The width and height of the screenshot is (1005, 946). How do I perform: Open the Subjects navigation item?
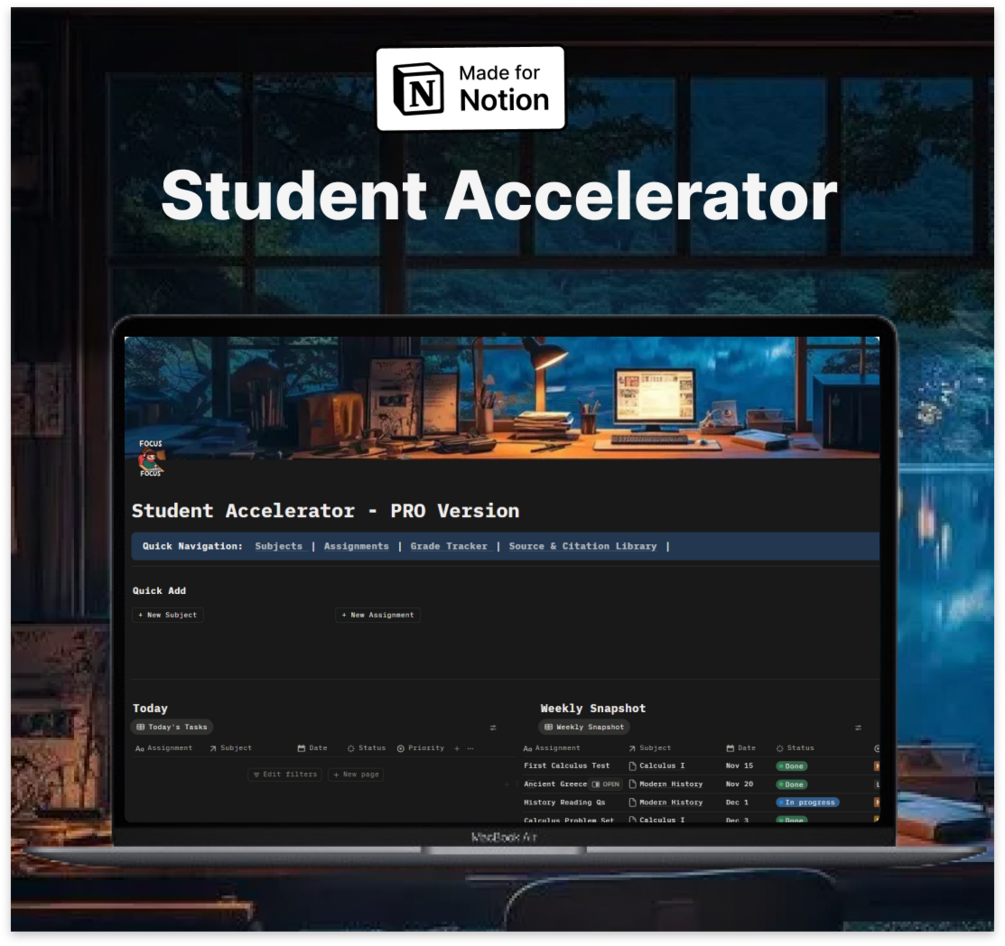(x=278, y=546)
